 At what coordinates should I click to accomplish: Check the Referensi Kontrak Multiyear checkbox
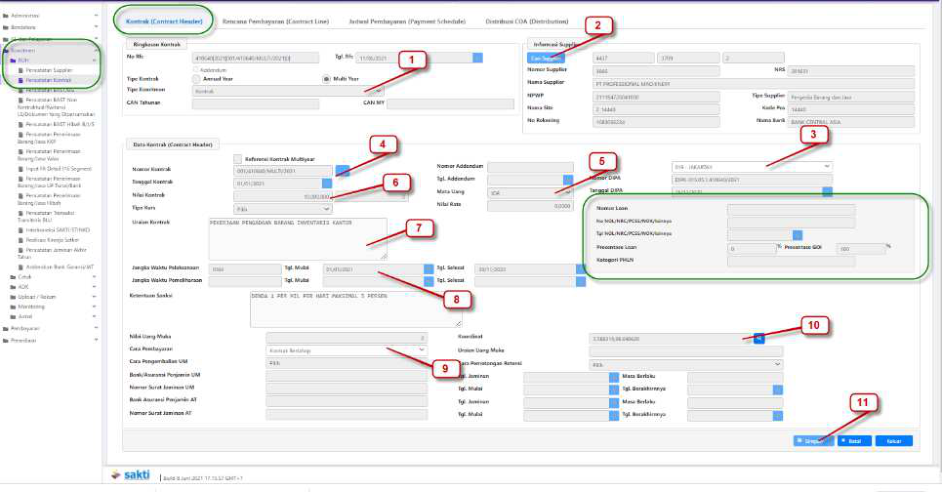coord(237,158)
